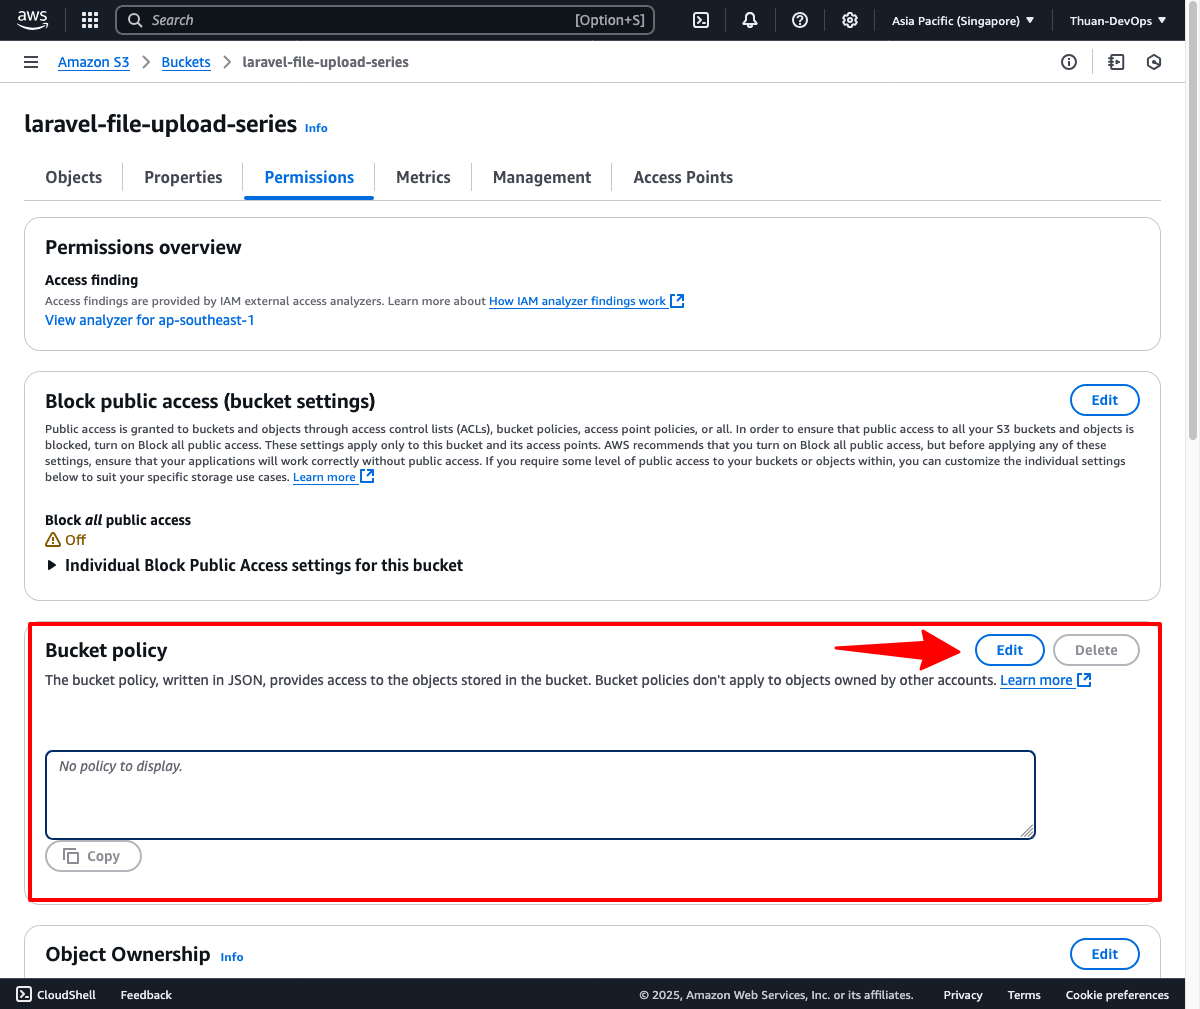Click View analyzer for ap-southeast-1 link
This screenshot has width=1200, height=1009.
pos(150,320)
